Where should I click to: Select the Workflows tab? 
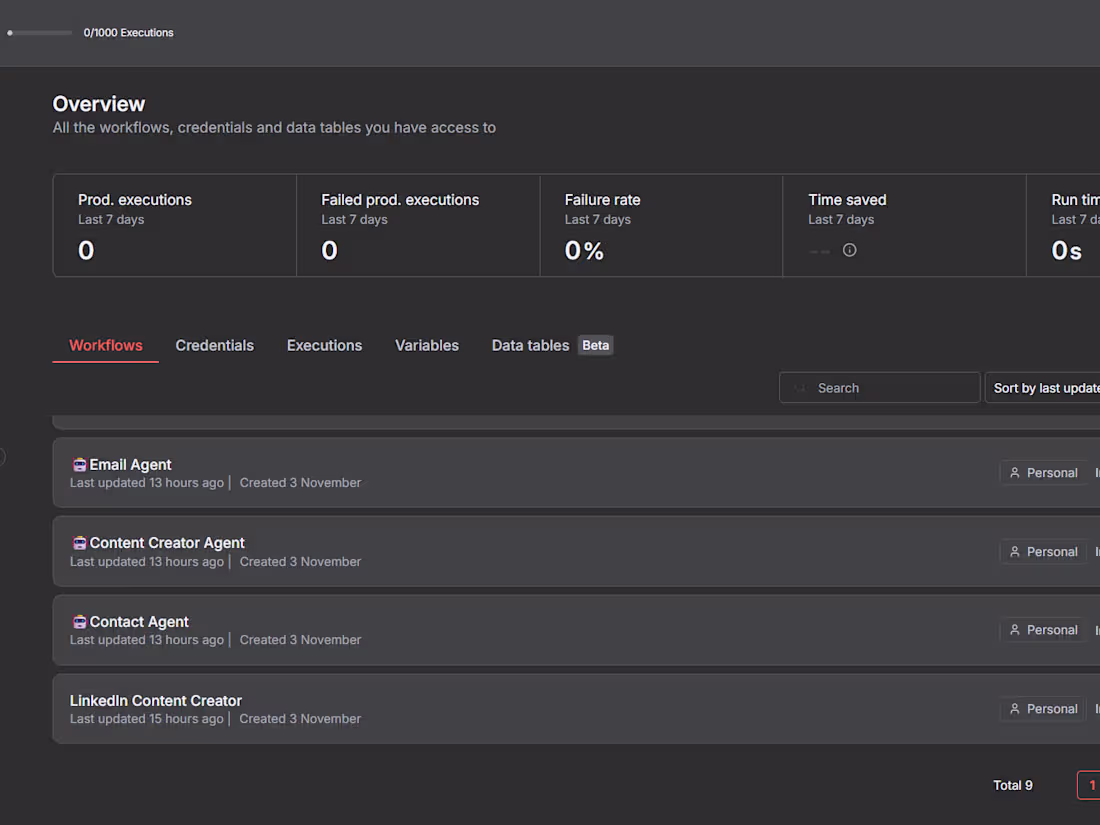(x=105, y=345)
